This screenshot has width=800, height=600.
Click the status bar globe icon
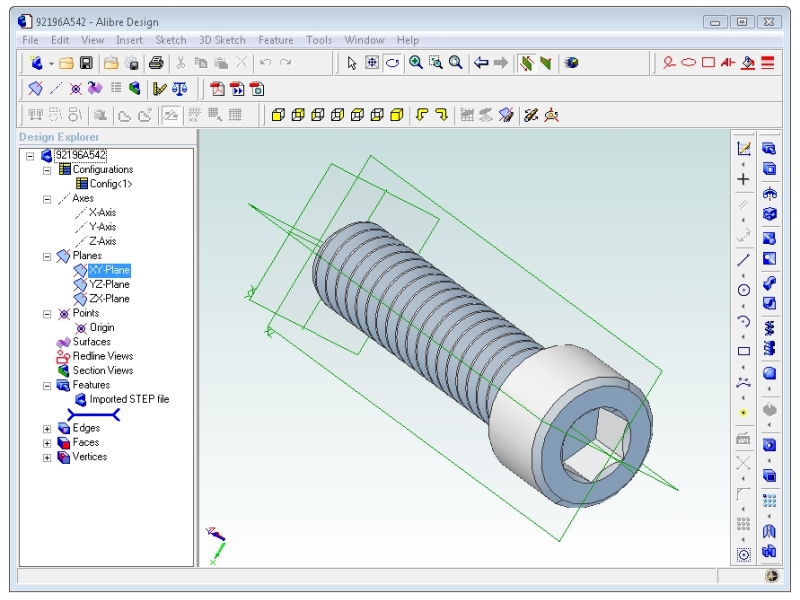[x=772, y=576]
